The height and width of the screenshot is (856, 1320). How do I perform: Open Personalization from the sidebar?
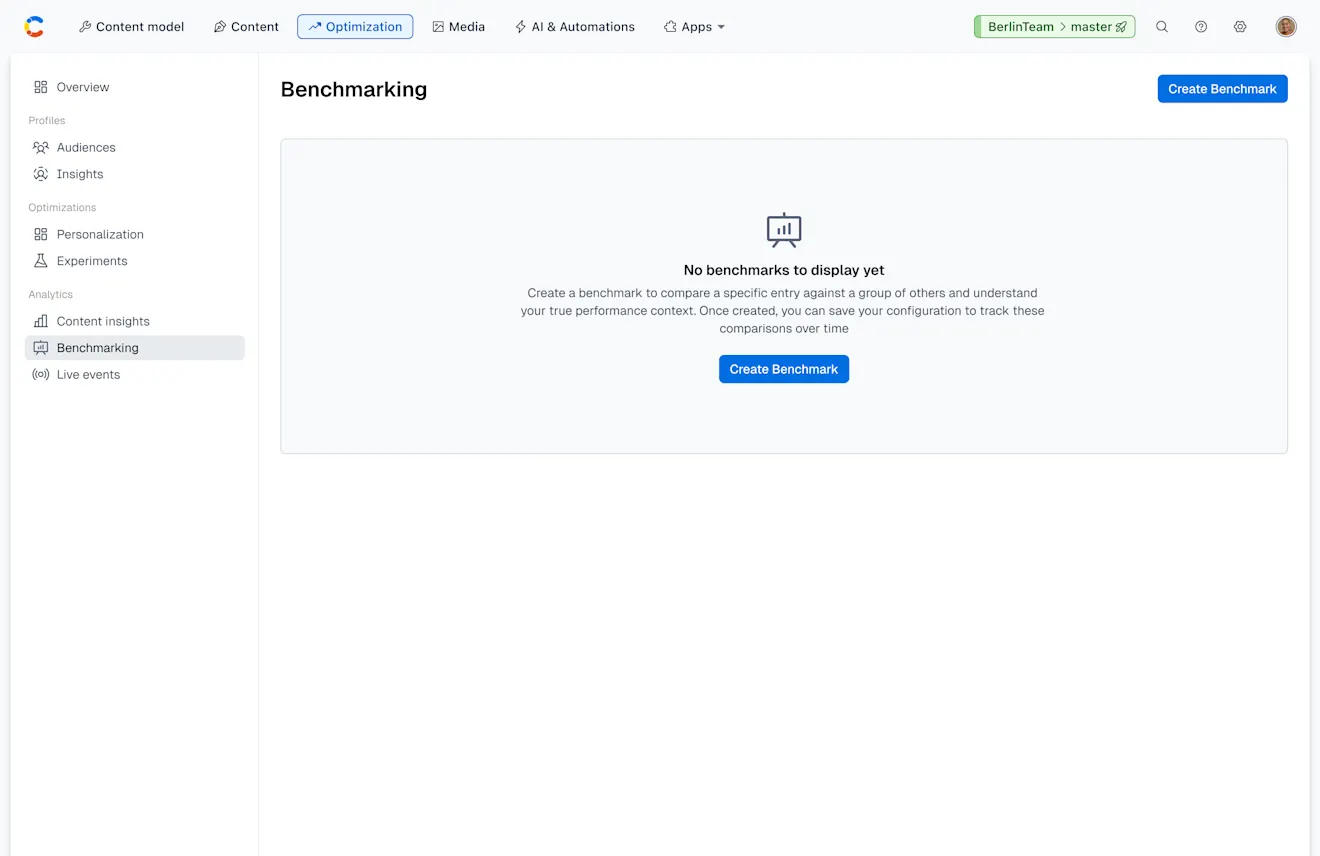[40, 234]
